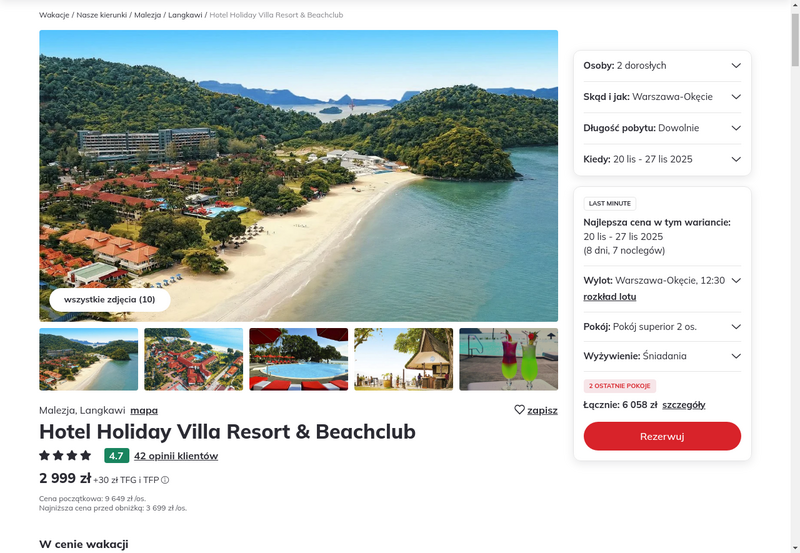Click the red Rezerwuj button
Screen dimensions: 800x553
click(662, 436)
